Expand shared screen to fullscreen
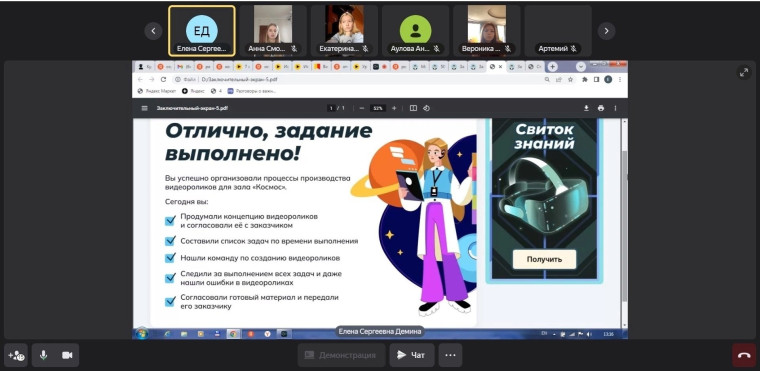The height and width of the screenshot is (371, 760). pos(744,72)
